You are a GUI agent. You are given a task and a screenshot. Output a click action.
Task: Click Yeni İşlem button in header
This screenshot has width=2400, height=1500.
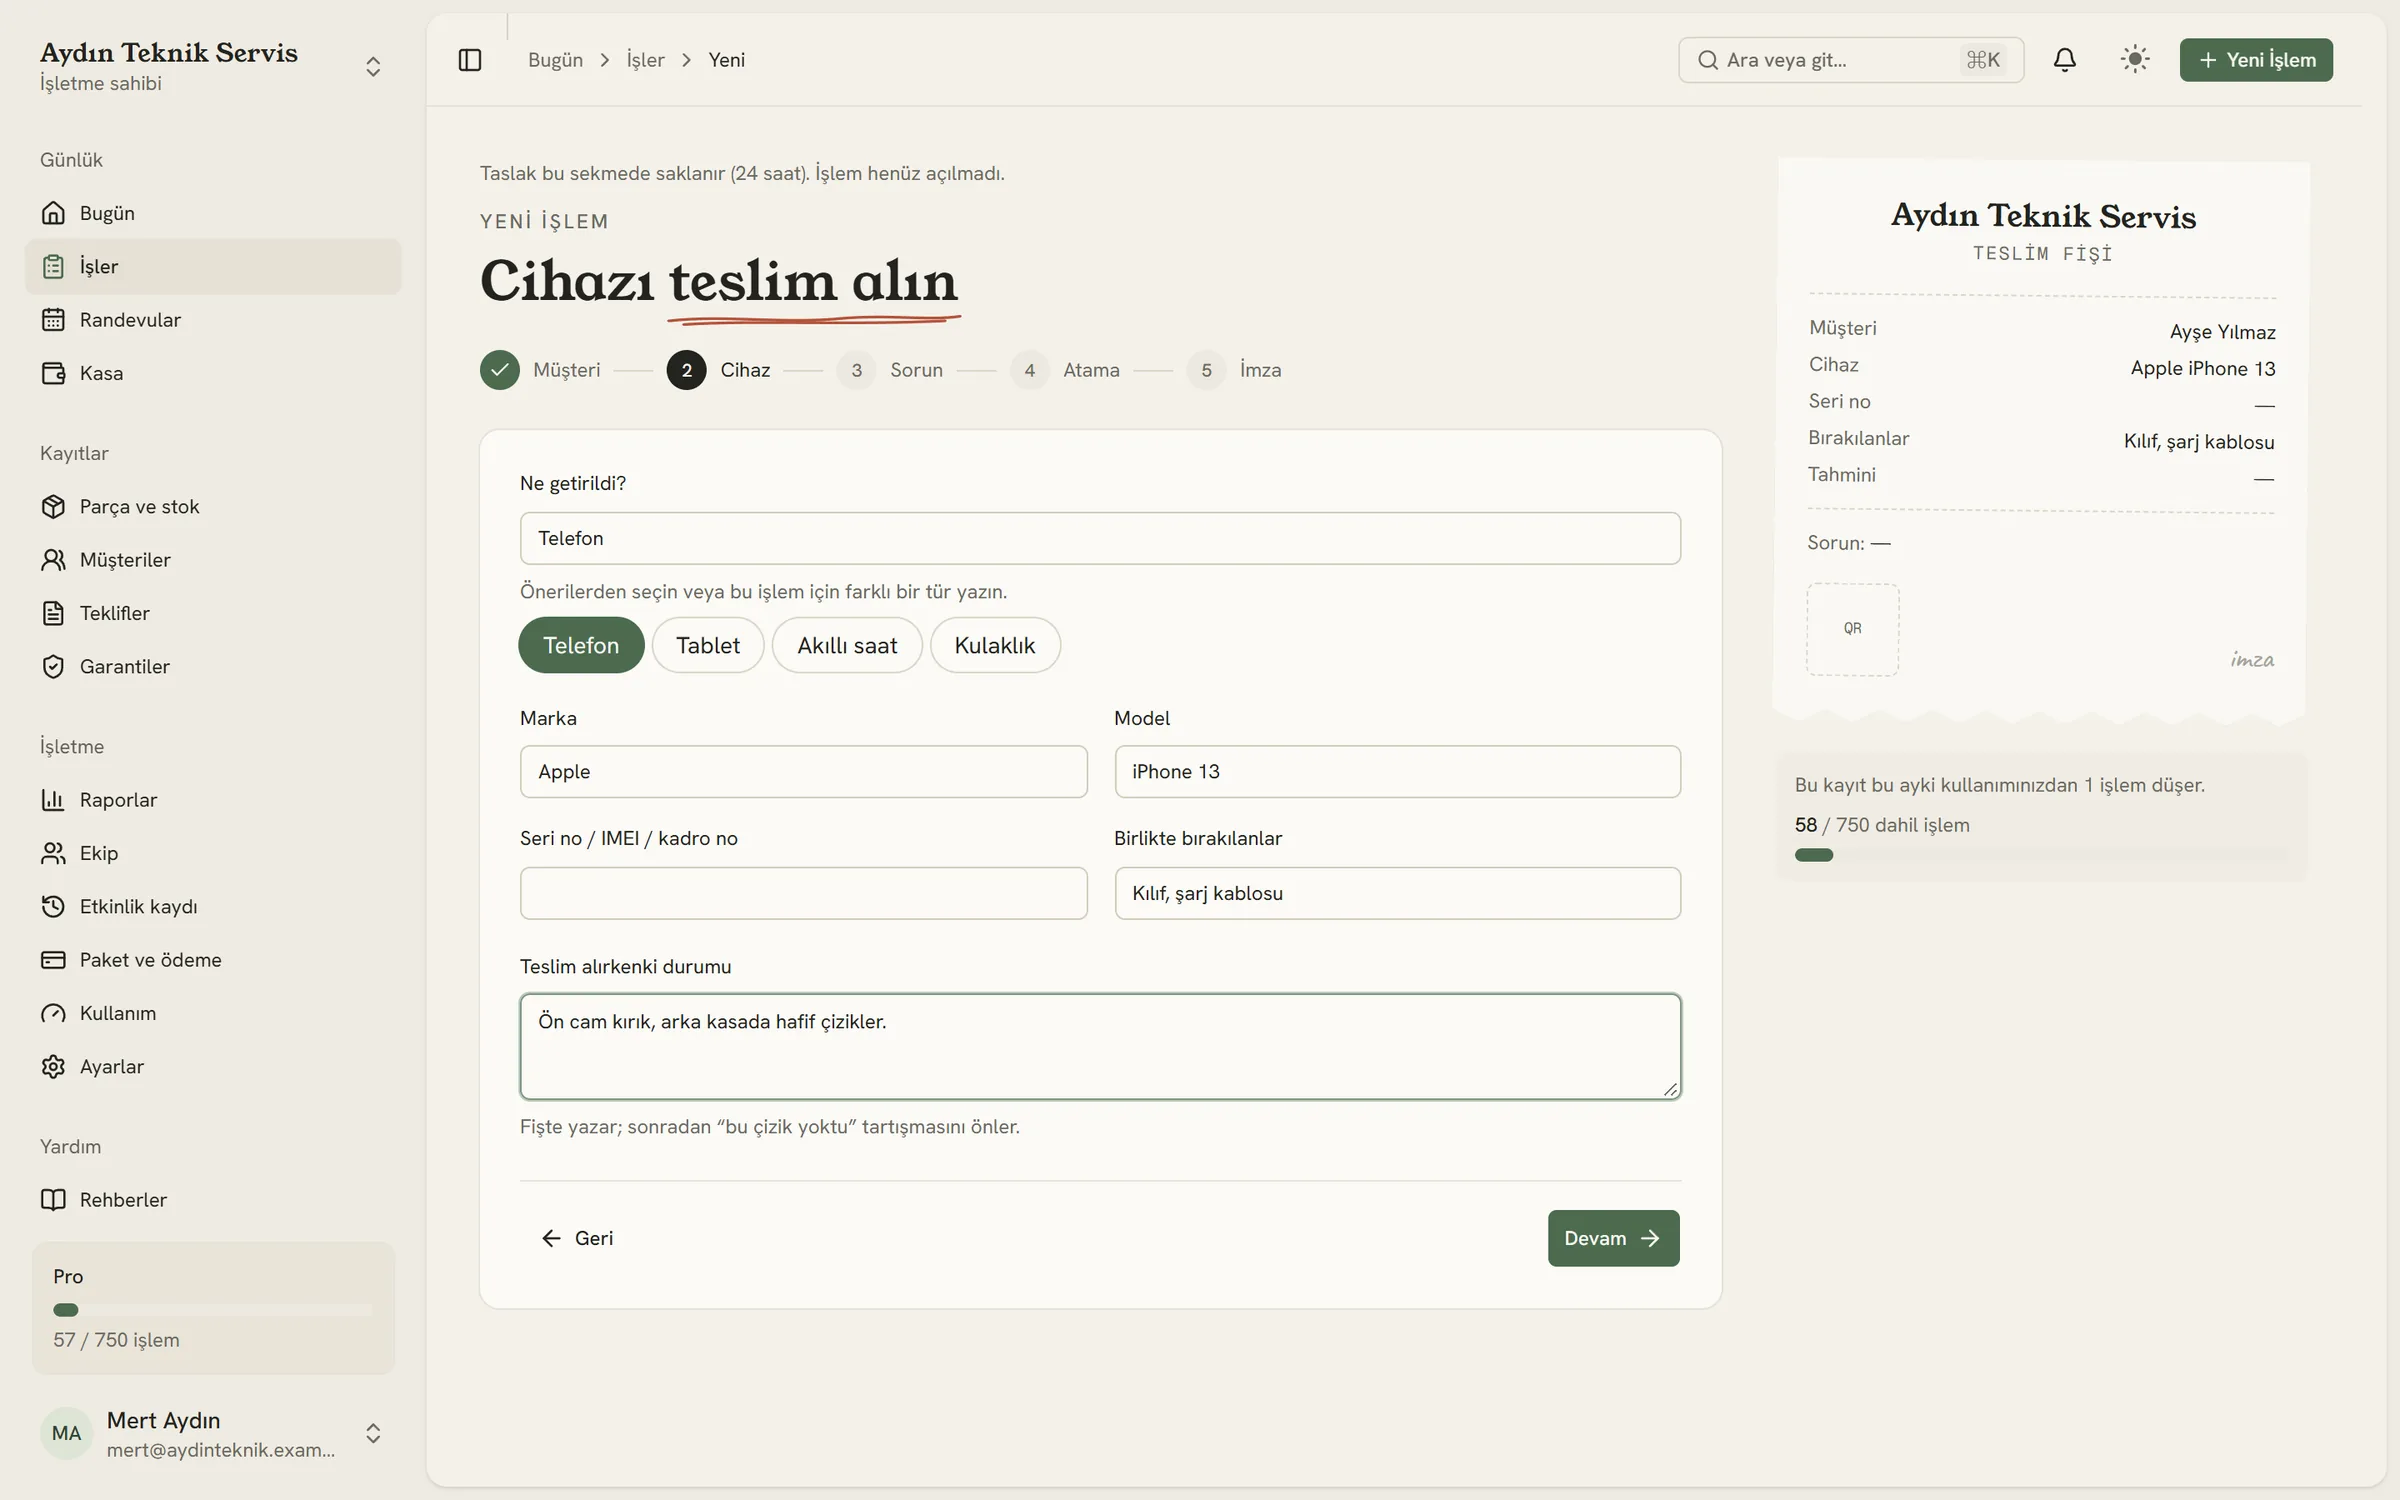[x=2256, y=60]
